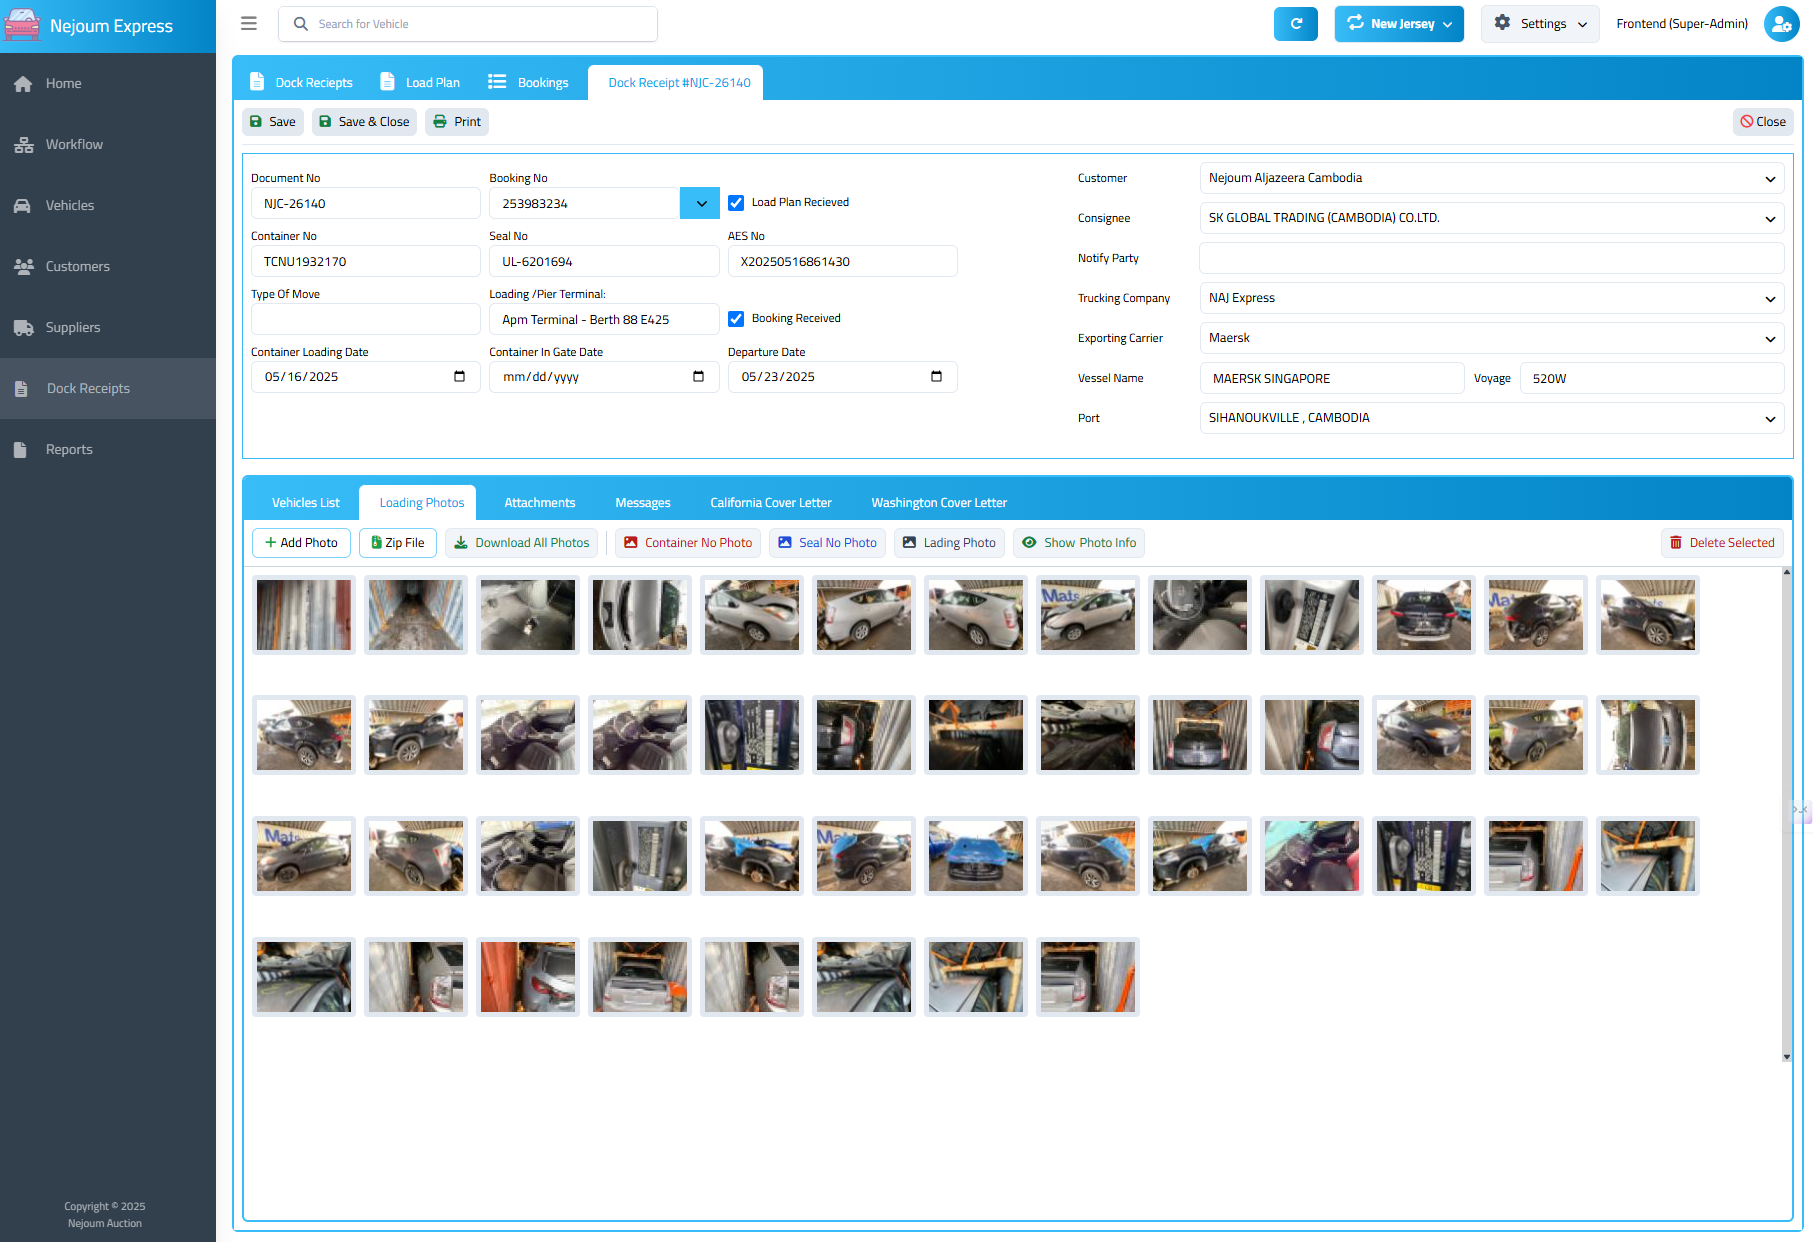Open the Vehicles List tab

tap(306, 503)
